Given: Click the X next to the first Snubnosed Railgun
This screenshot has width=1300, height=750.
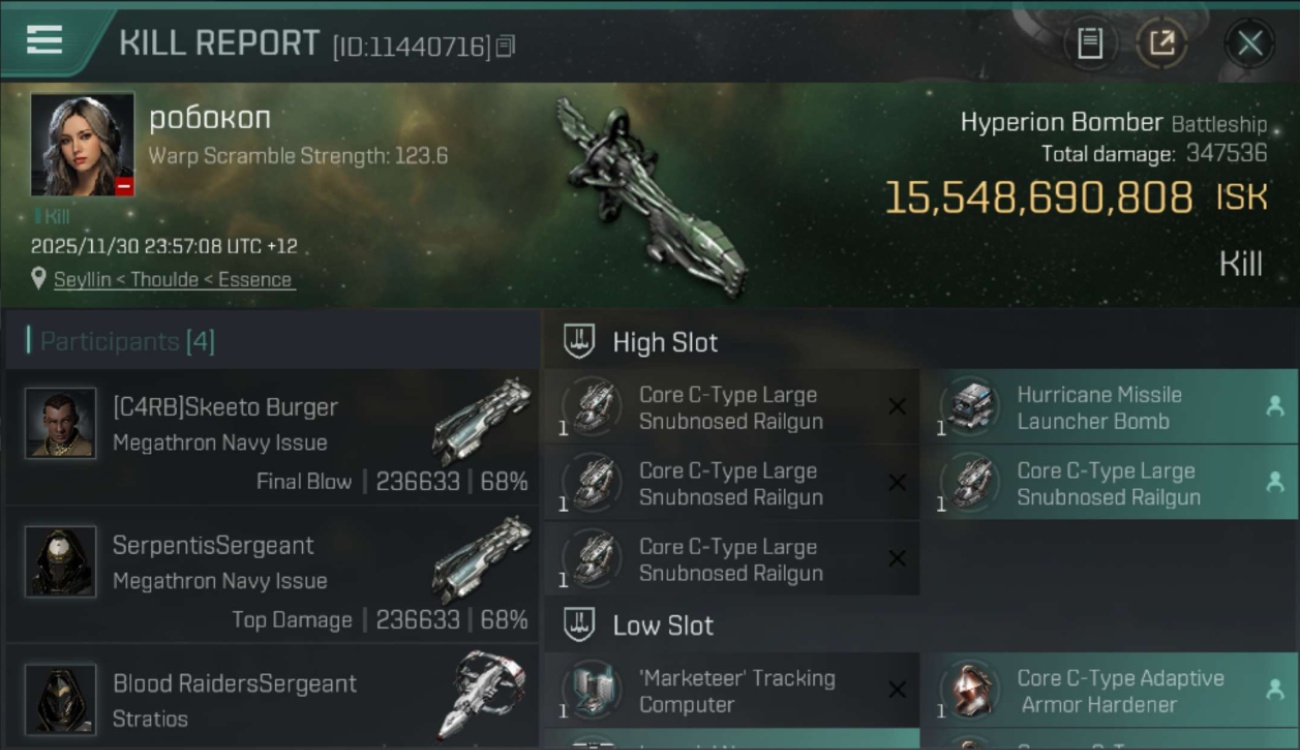Looking at the screenshot, I should pyautogui.click(x=897, y=407).
